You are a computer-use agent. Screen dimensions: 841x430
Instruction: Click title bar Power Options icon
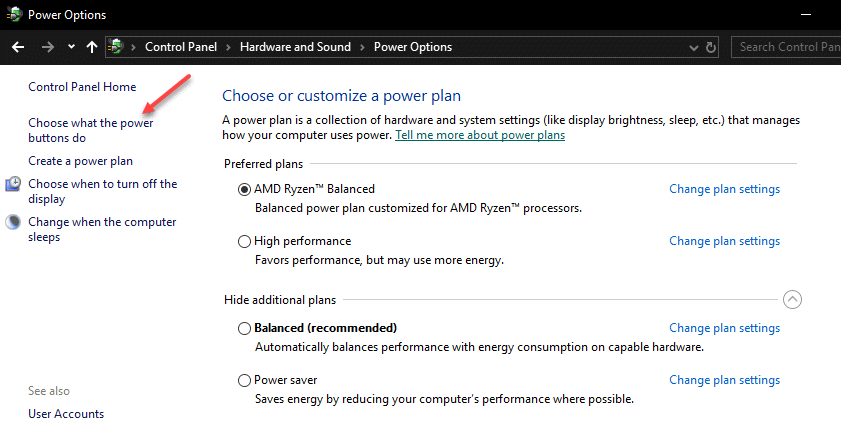click(x=13, y=15)
